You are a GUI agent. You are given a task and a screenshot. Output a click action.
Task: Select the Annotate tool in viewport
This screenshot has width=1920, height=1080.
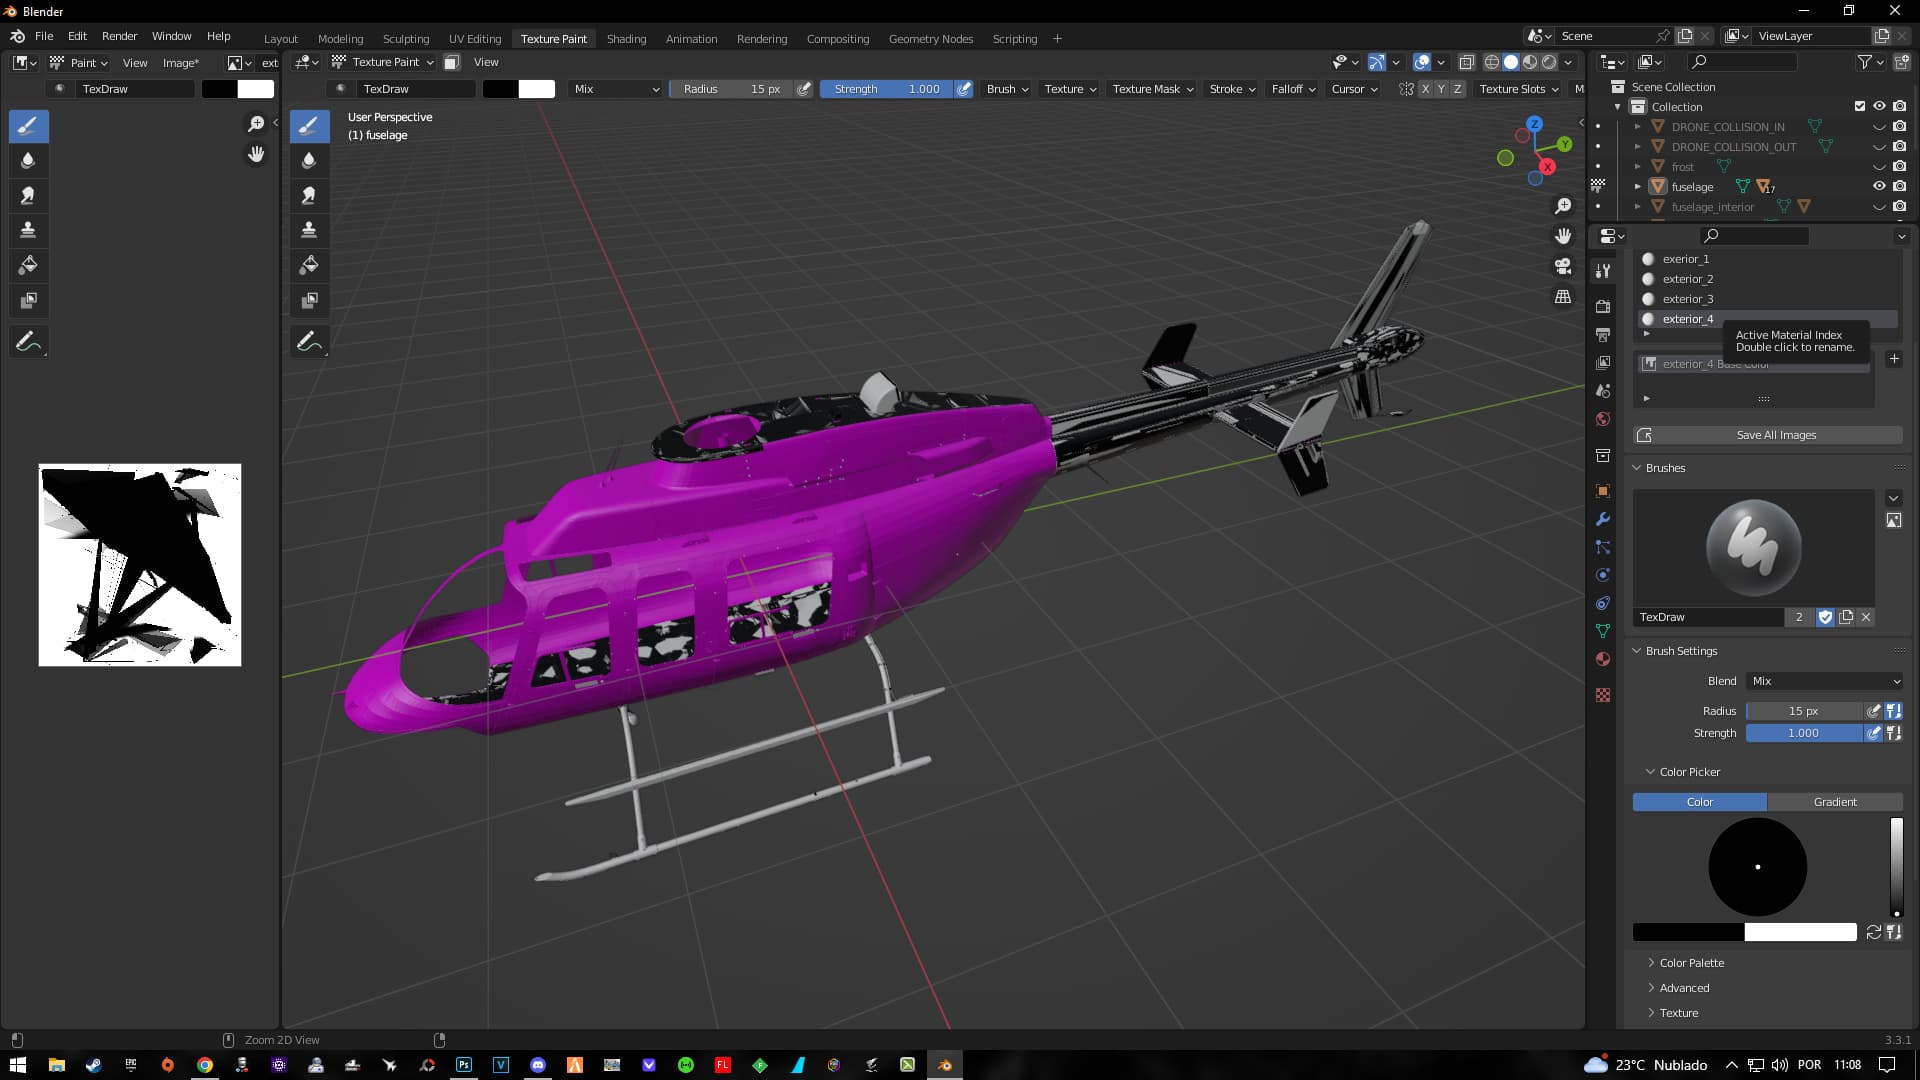click(309, 341)
